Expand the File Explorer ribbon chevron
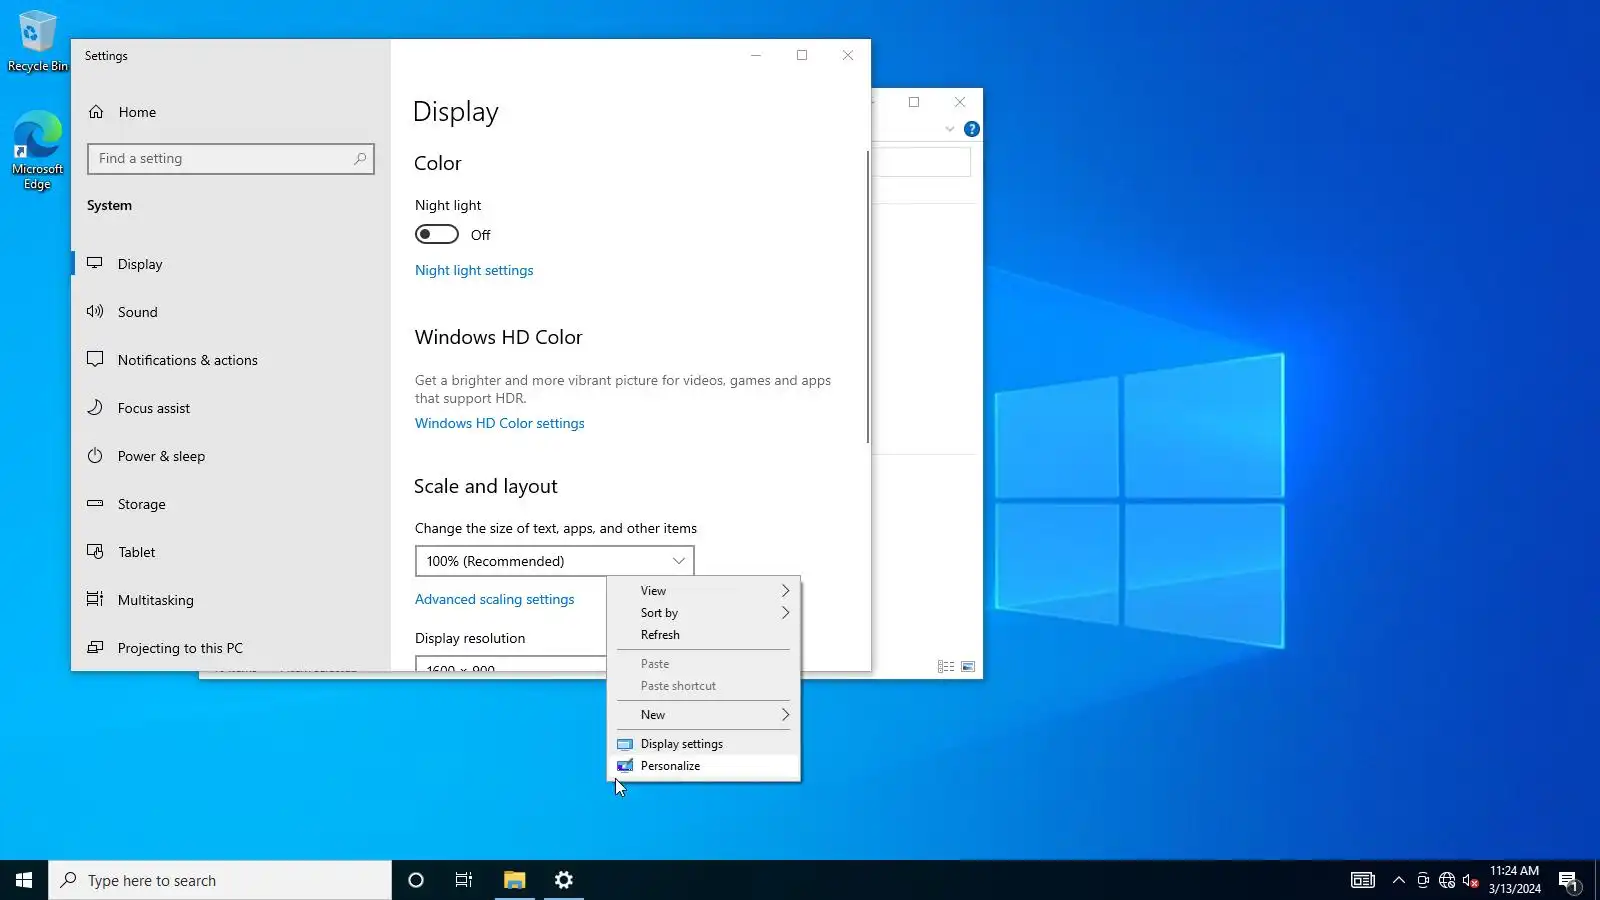This screenshot has height=900, width=1600. tap(950, 129)
